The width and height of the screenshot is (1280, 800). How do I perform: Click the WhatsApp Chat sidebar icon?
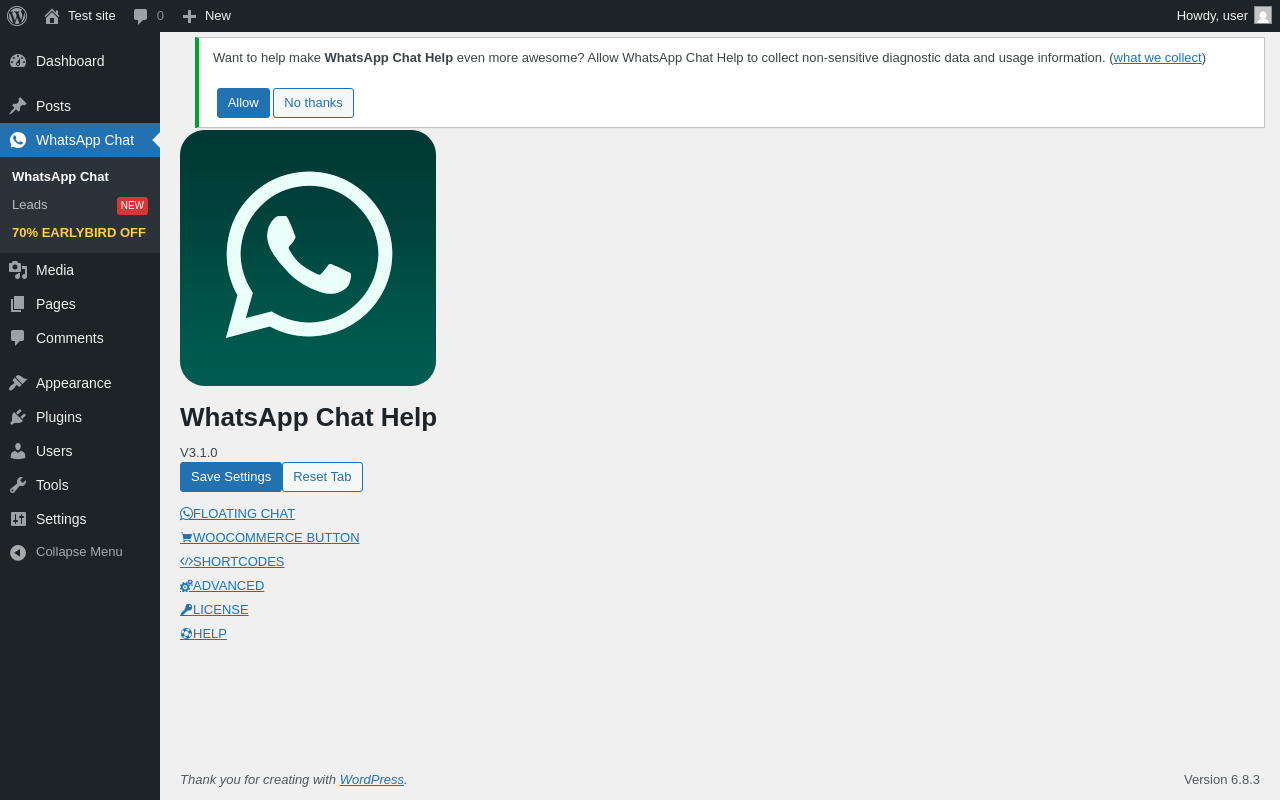(18, 140)
